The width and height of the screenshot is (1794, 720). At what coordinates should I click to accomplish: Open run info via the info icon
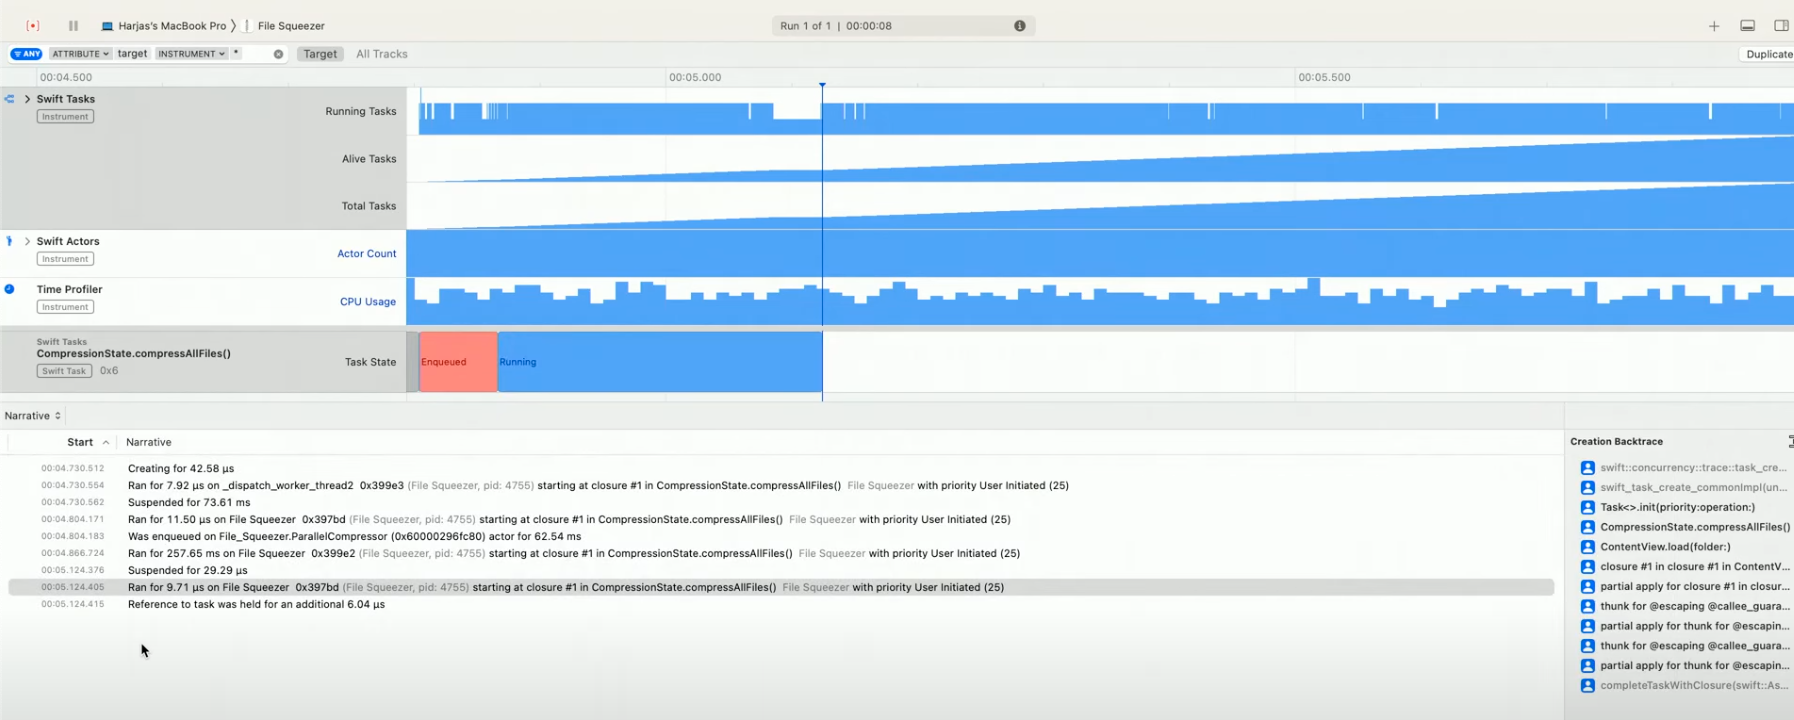(x=1019, y=26)
